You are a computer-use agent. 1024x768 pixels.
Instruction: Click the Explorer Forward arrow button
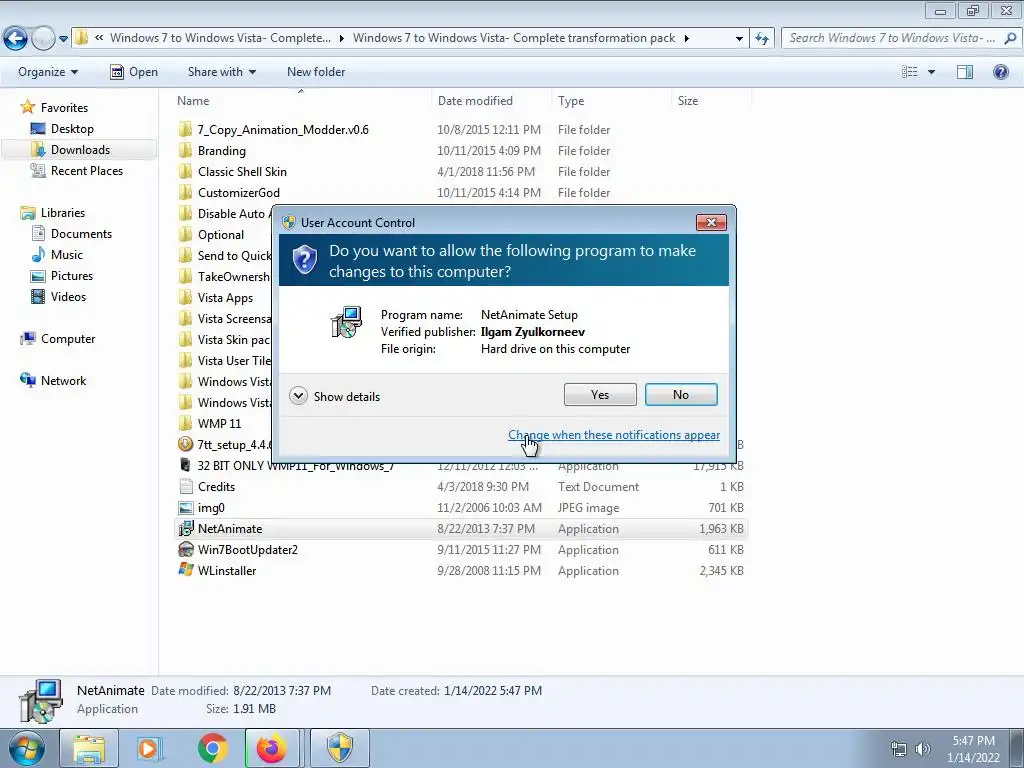click(x=43, y=39)
